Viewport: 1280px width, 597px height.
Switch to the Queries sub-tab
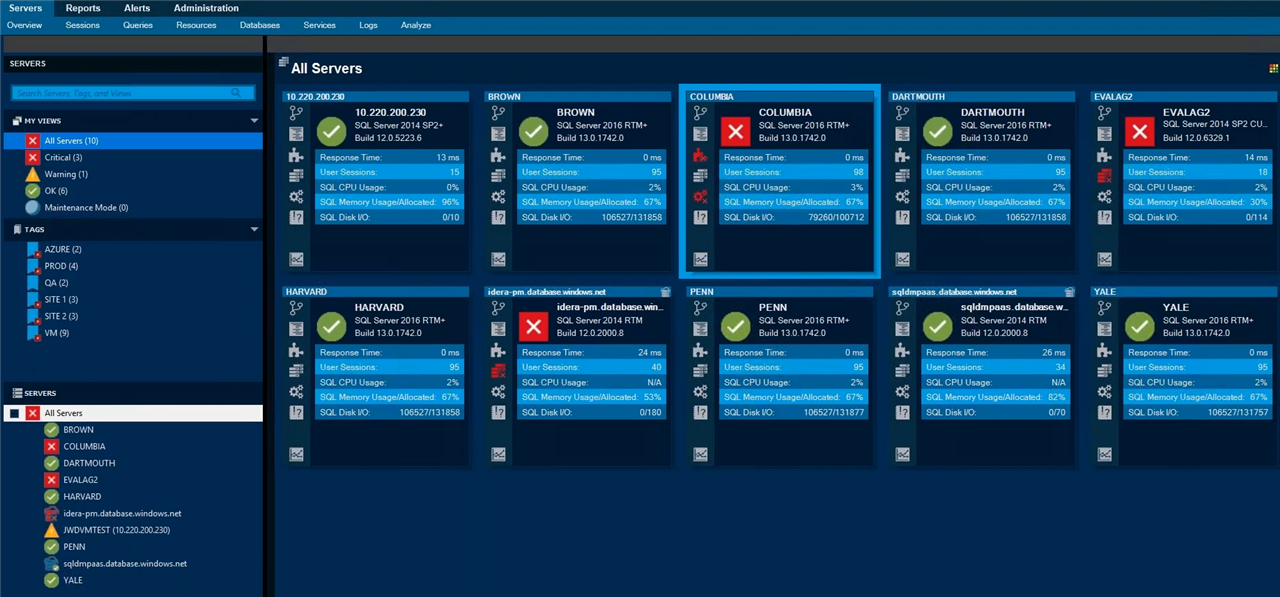(138, 25)
